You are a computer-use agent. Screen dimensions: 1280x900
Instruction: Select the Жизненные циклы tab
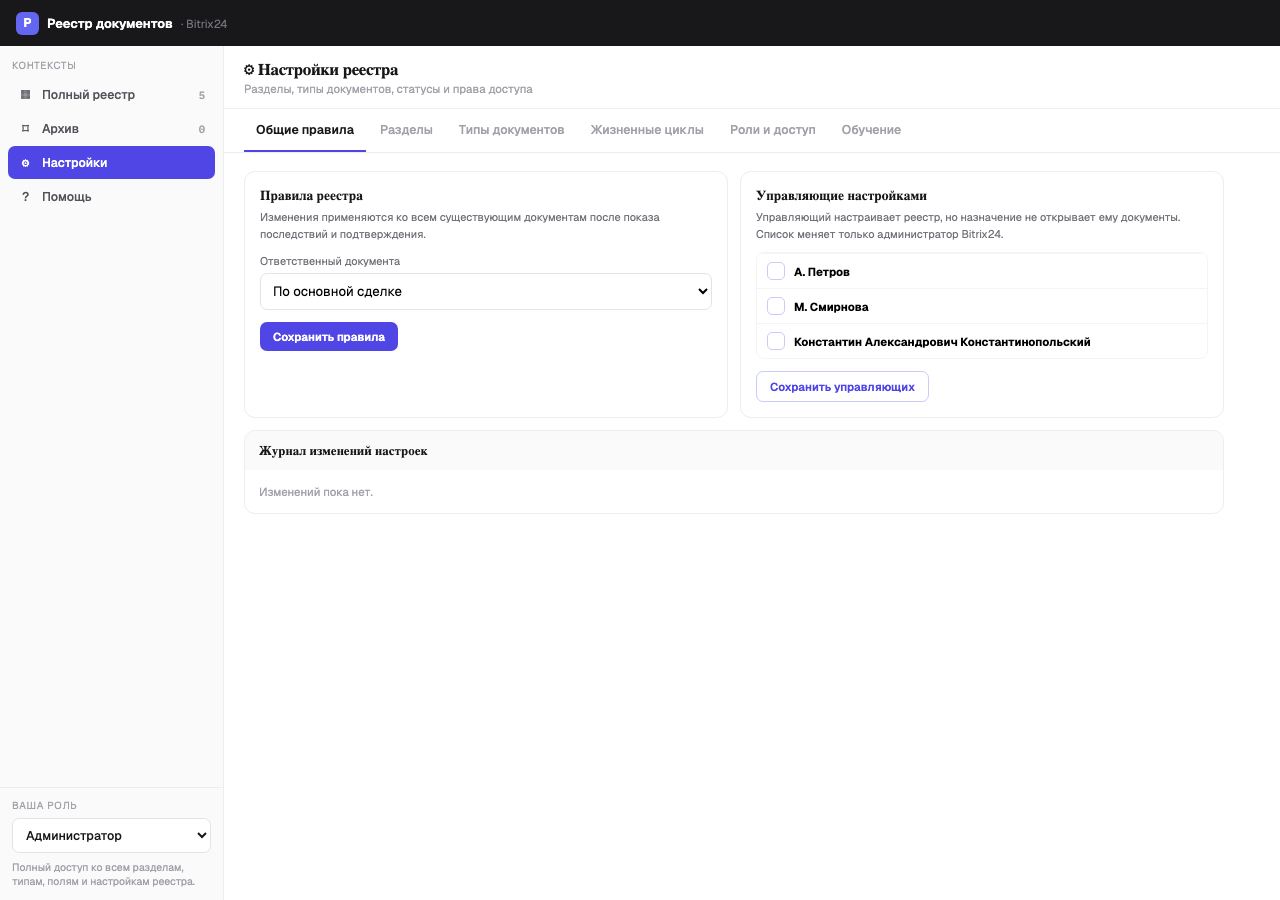click(x=647, y=130)
